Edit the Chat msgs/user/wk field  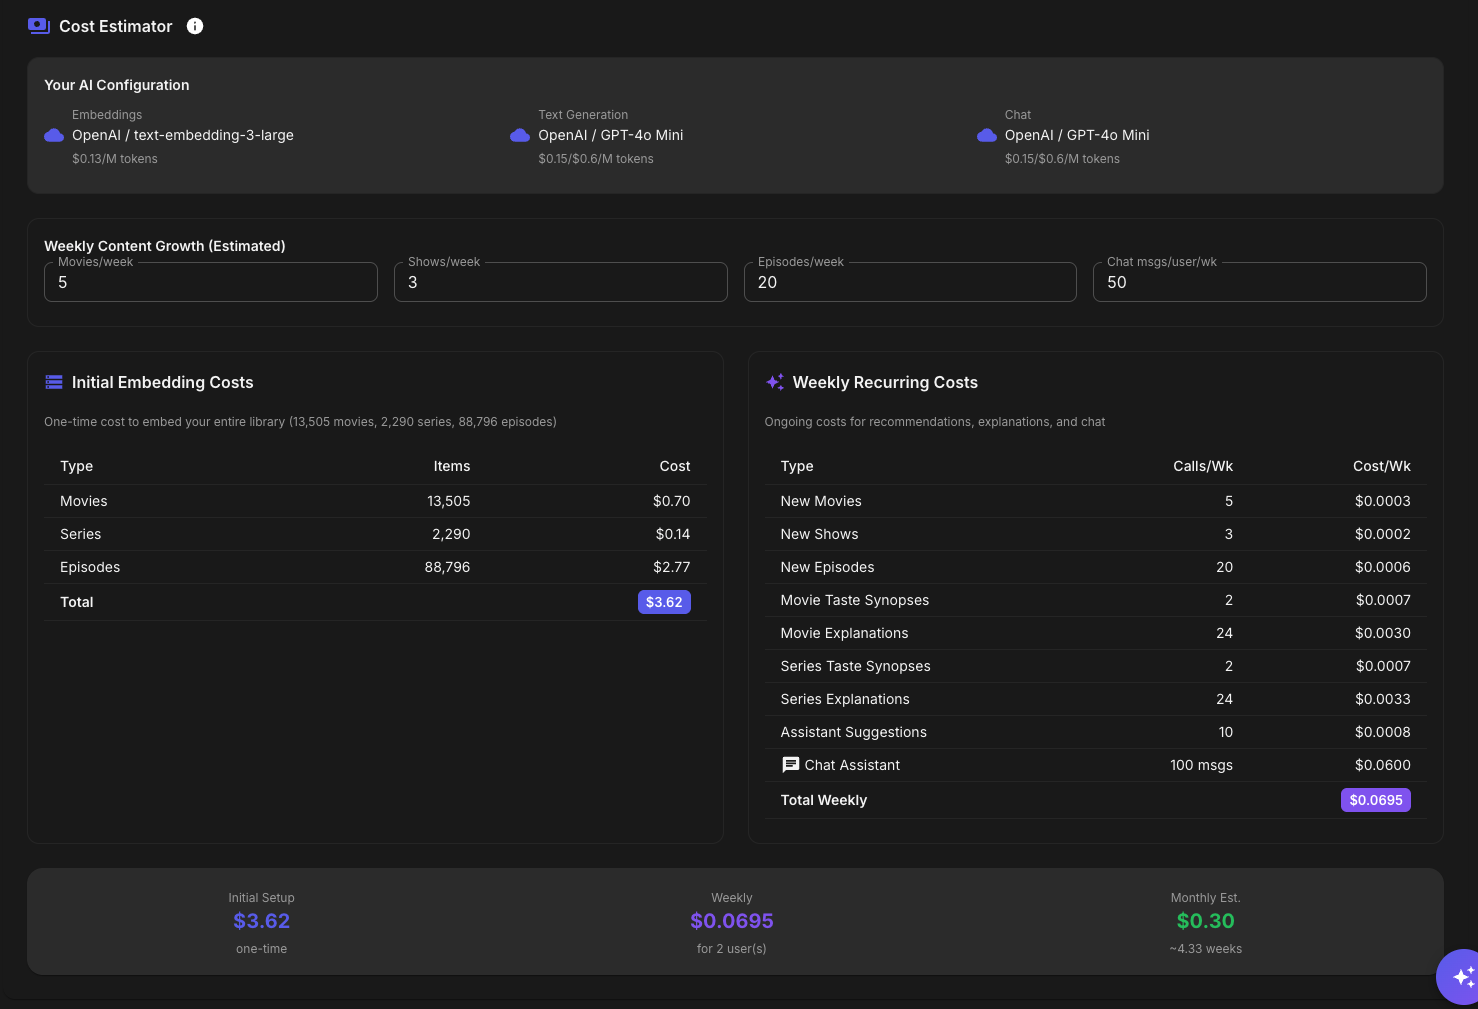(x=1259, y=283)
